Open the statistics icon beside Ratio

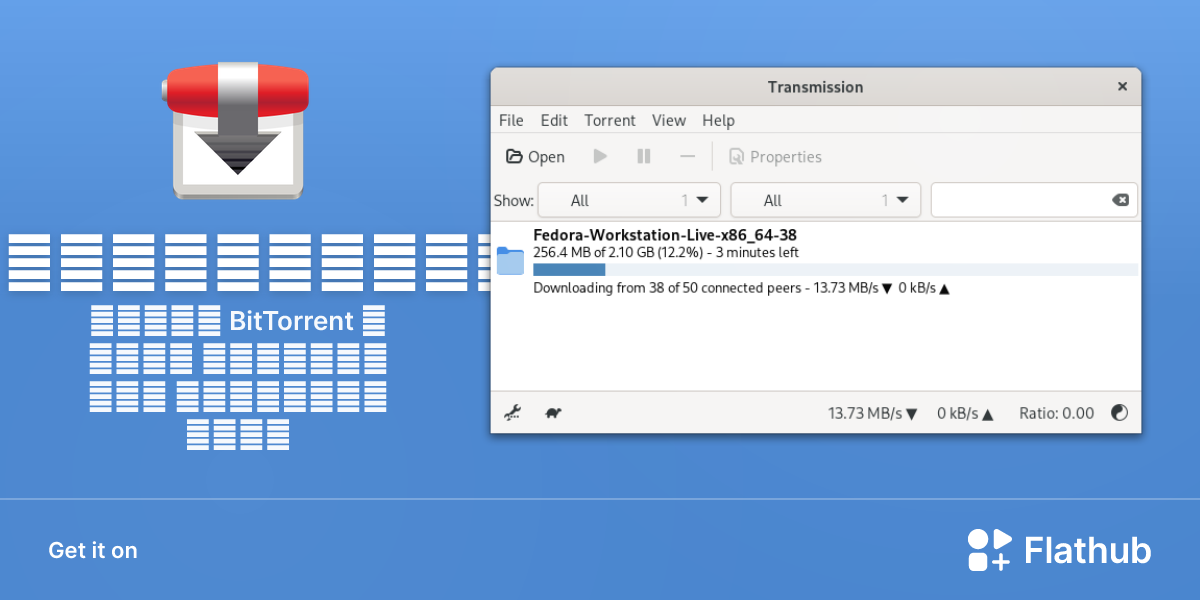[x=1120, y=412]
